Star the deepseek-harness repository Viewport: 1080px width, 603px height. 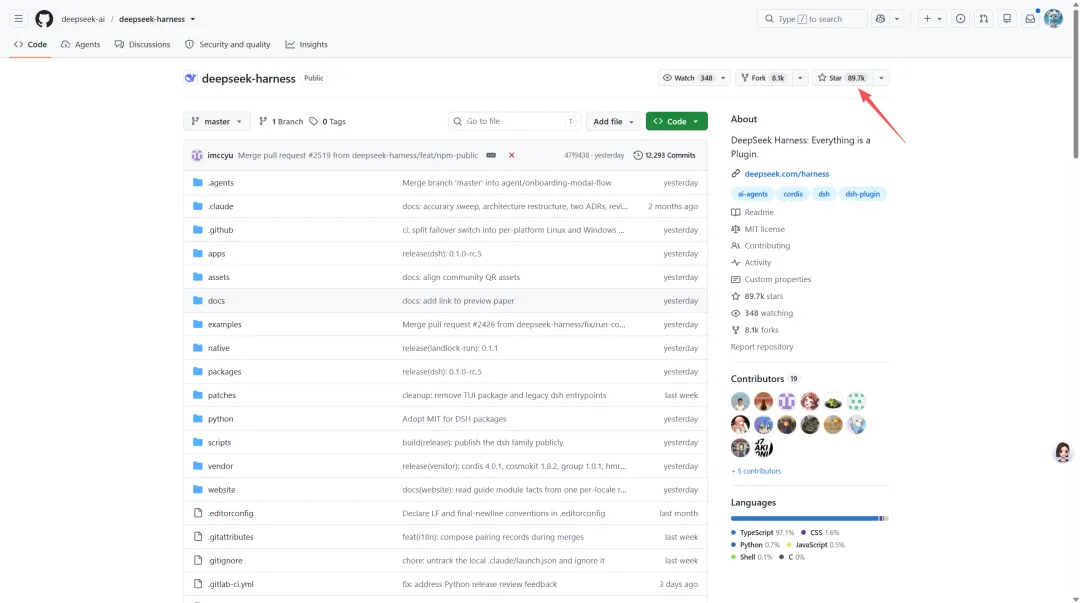coord(843,78)
